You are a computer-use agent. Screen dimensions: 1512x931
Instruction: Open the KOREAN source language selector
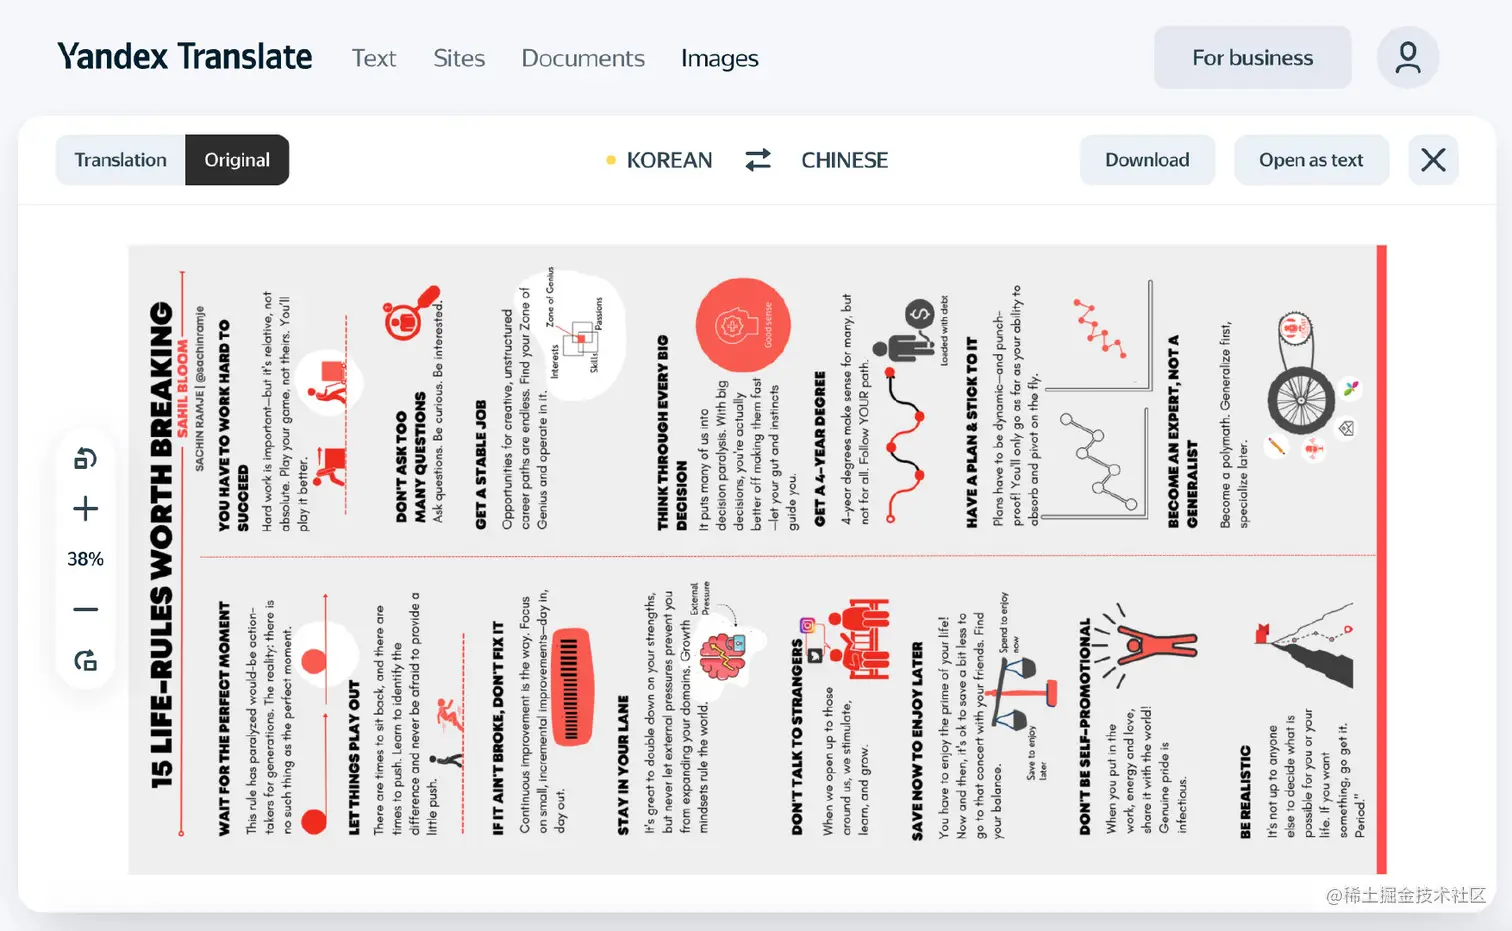coord(669,160)
